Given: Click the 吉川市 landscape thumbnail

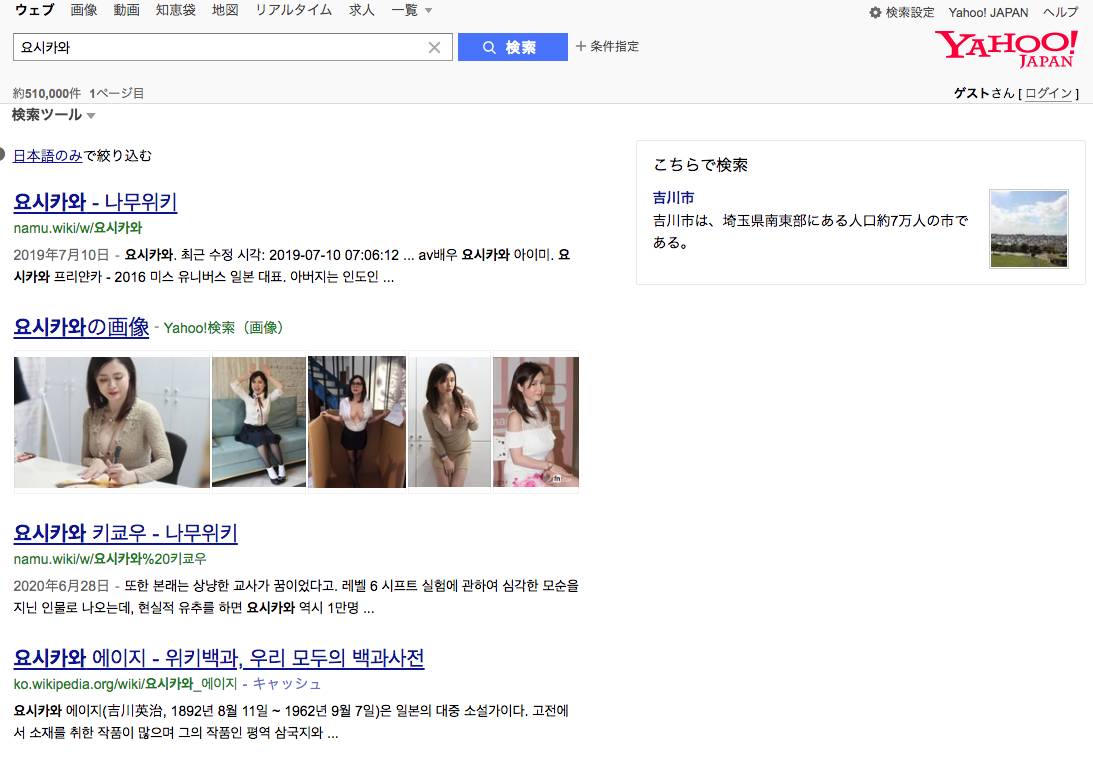Looking at the screenshot, I should [x=1029, y=229].
